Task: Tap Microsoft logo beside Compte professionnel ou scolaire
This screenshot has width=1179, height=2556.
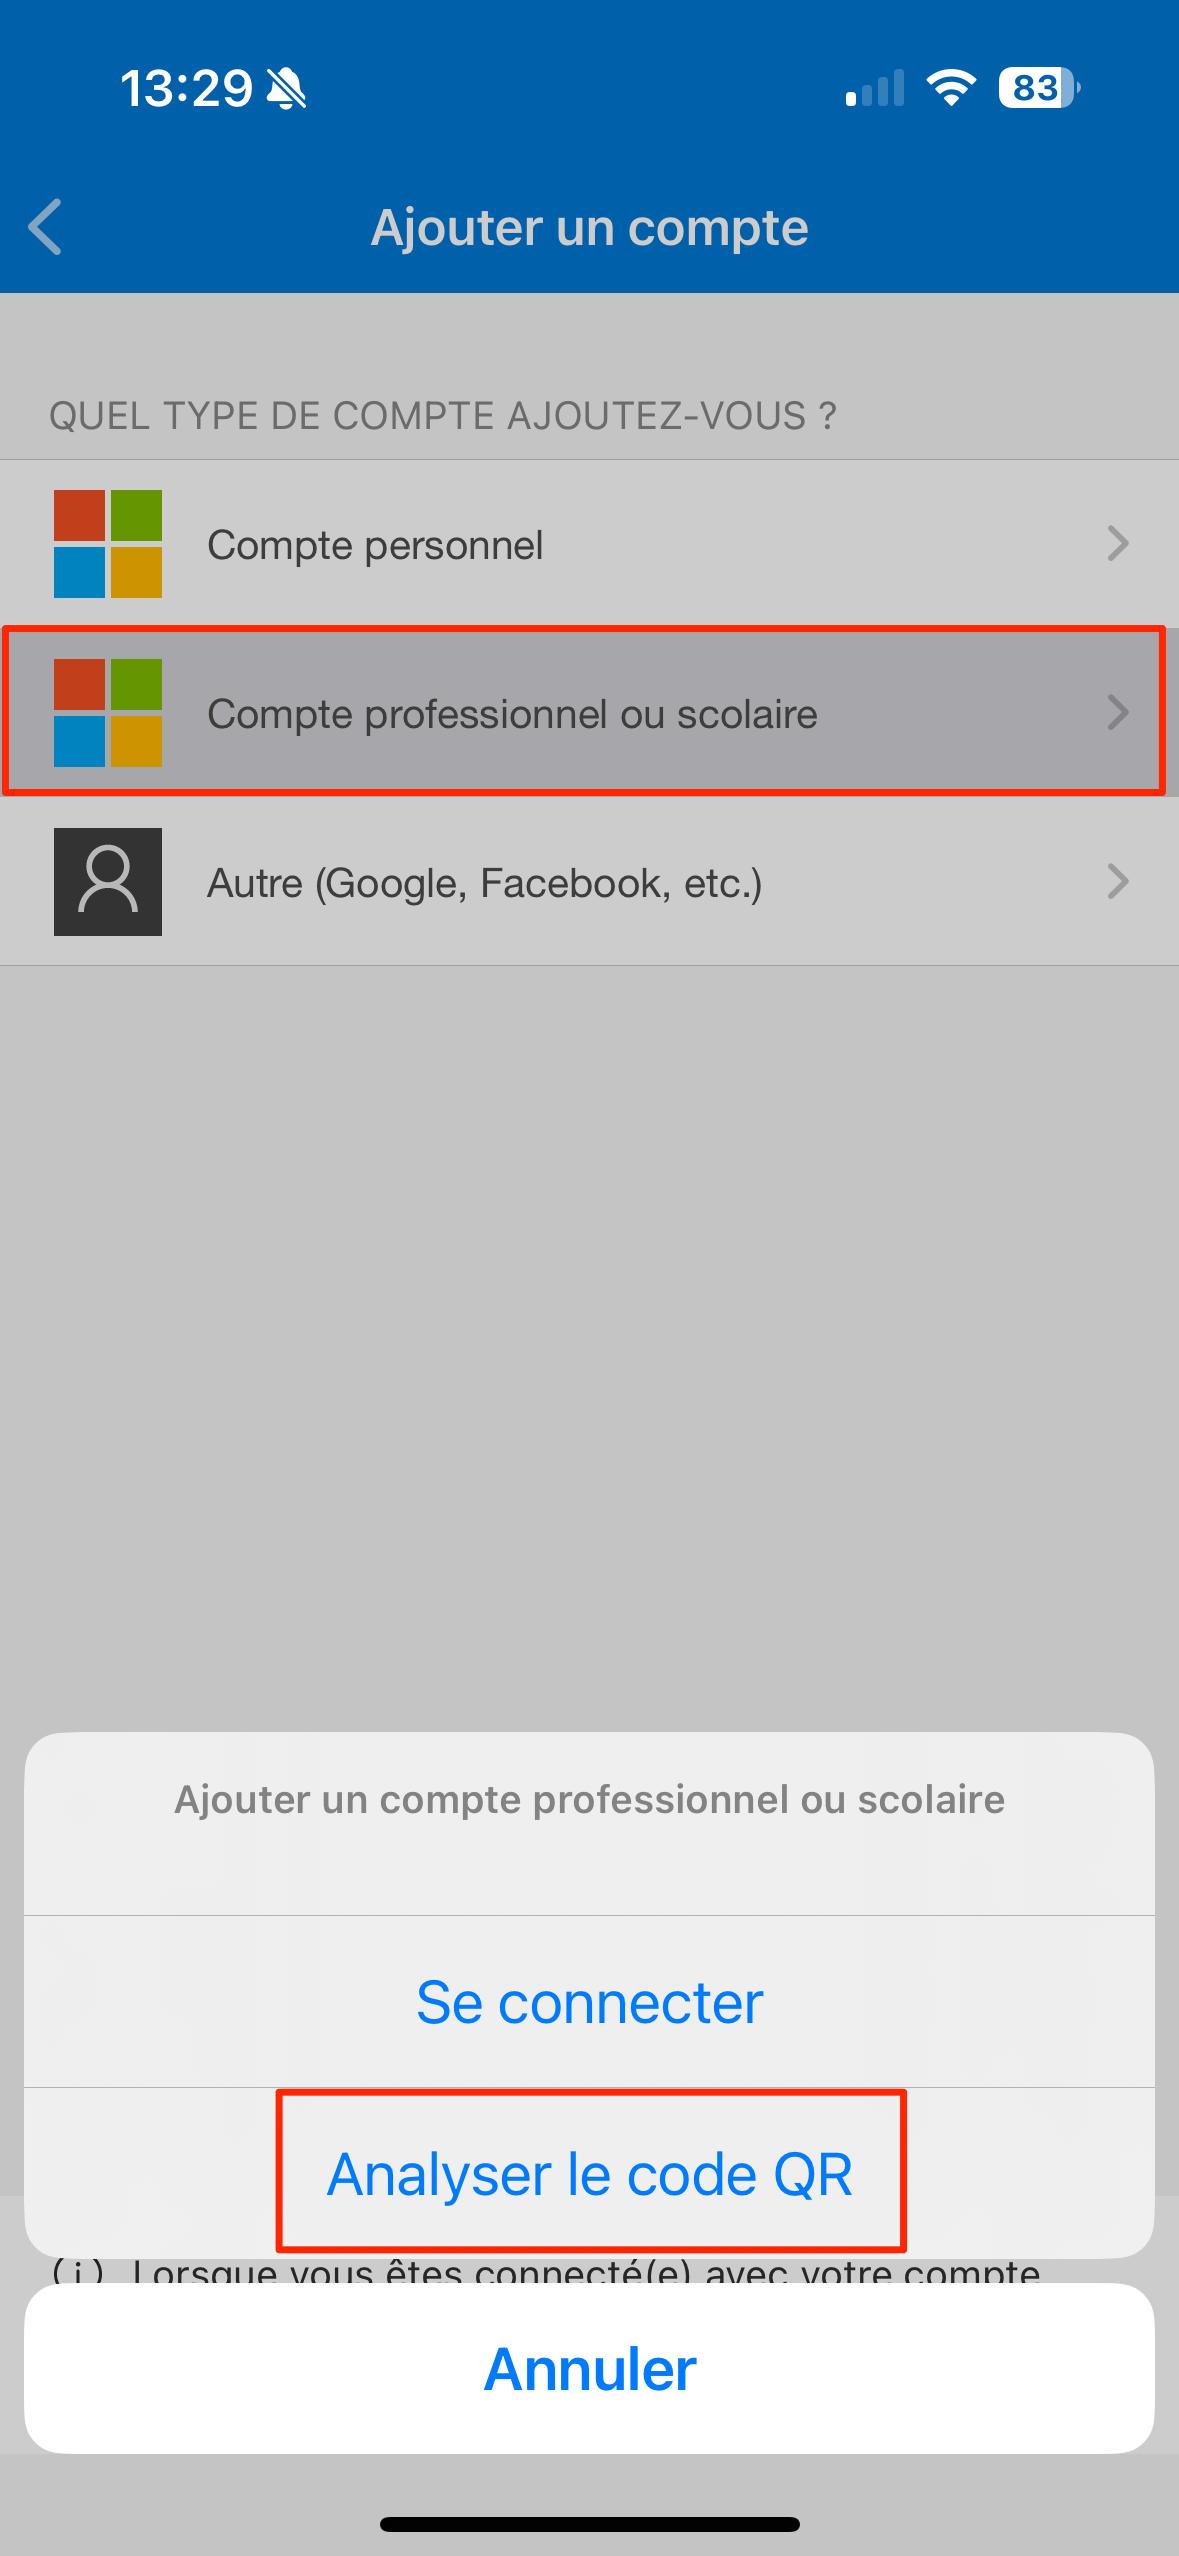Action: 108,713
